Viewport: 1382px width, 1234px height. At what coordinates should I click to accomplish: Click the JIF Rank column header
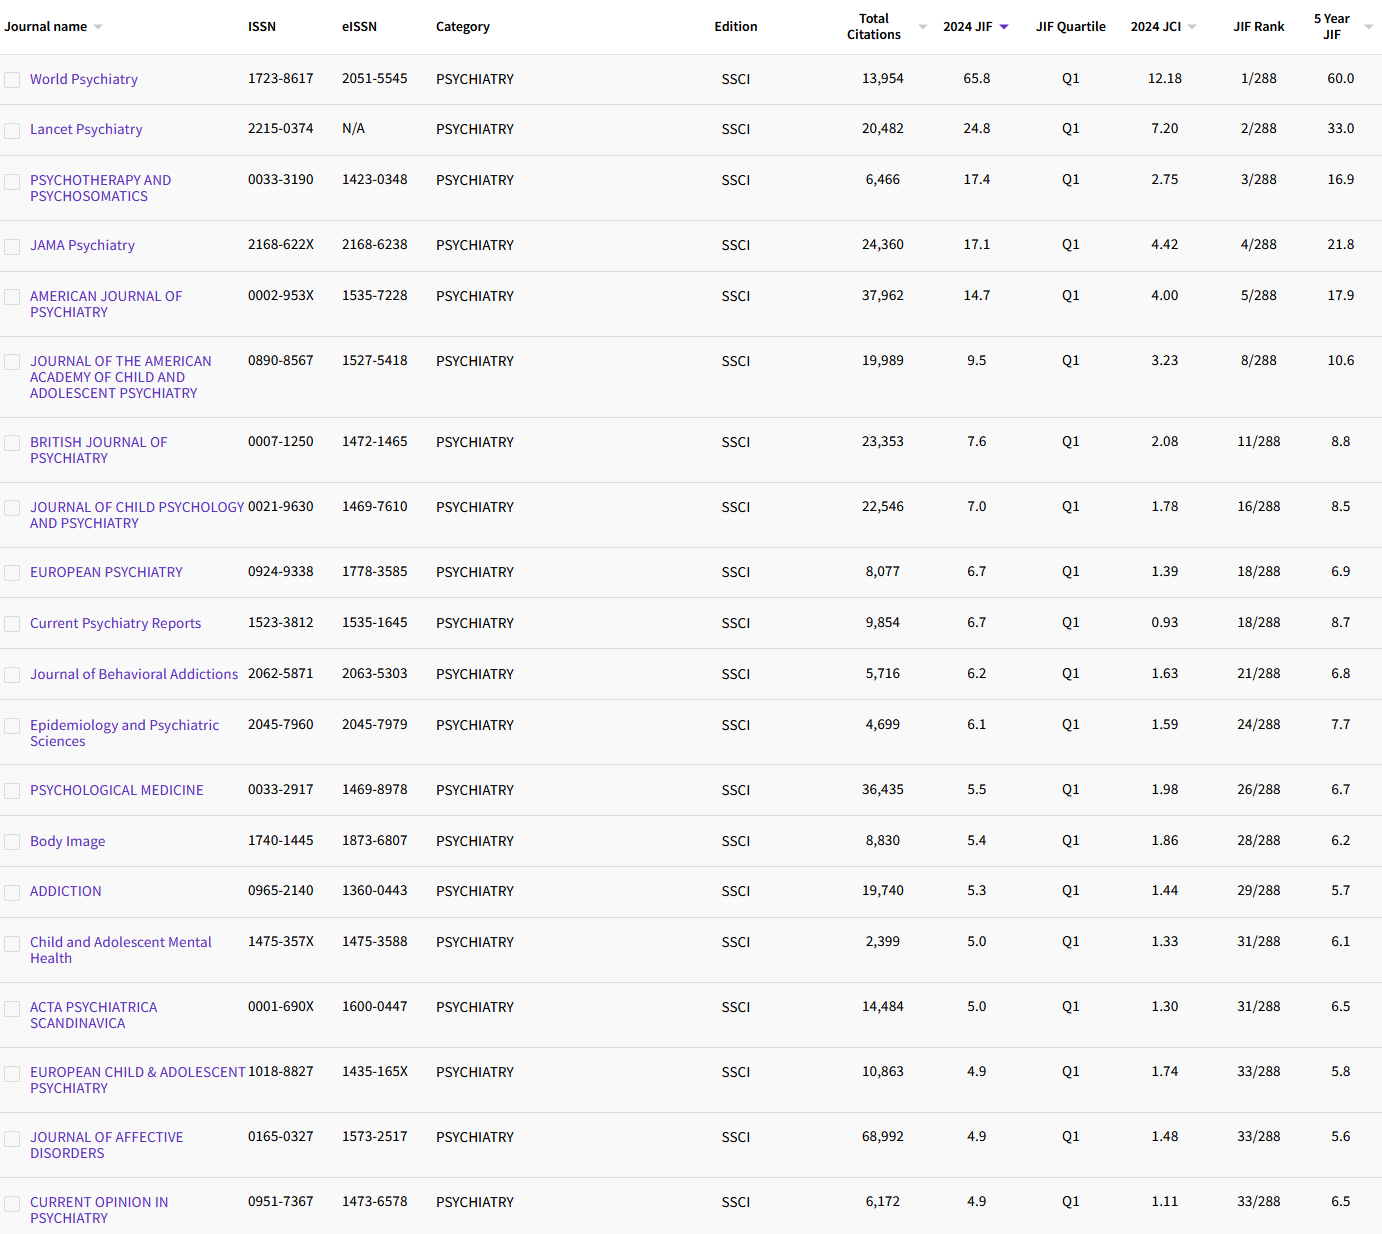[x=1259, y=27]
